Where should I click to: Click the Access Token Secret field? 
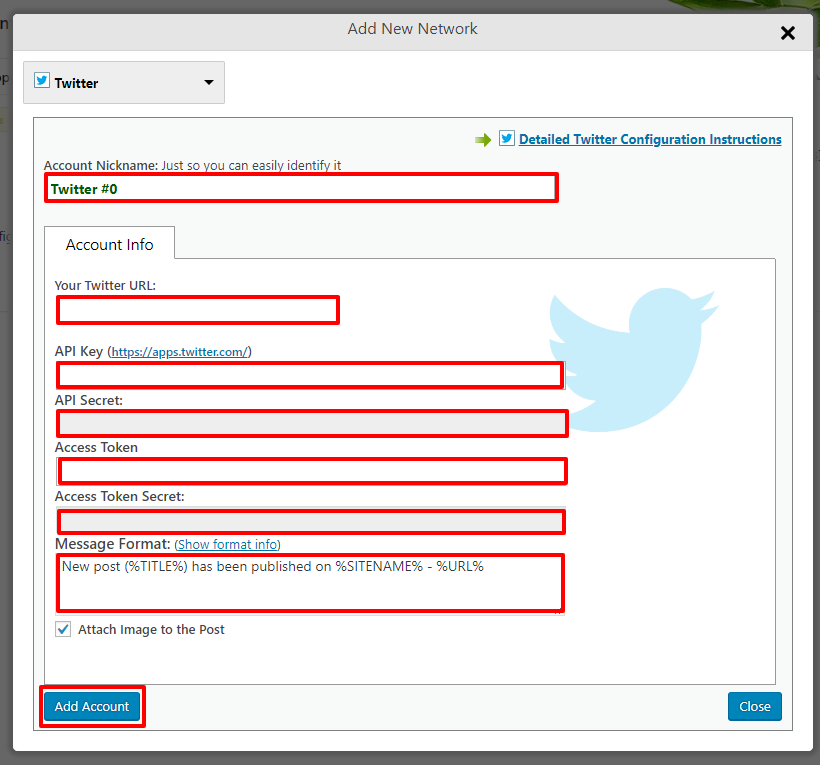click(x=311, y=521)
